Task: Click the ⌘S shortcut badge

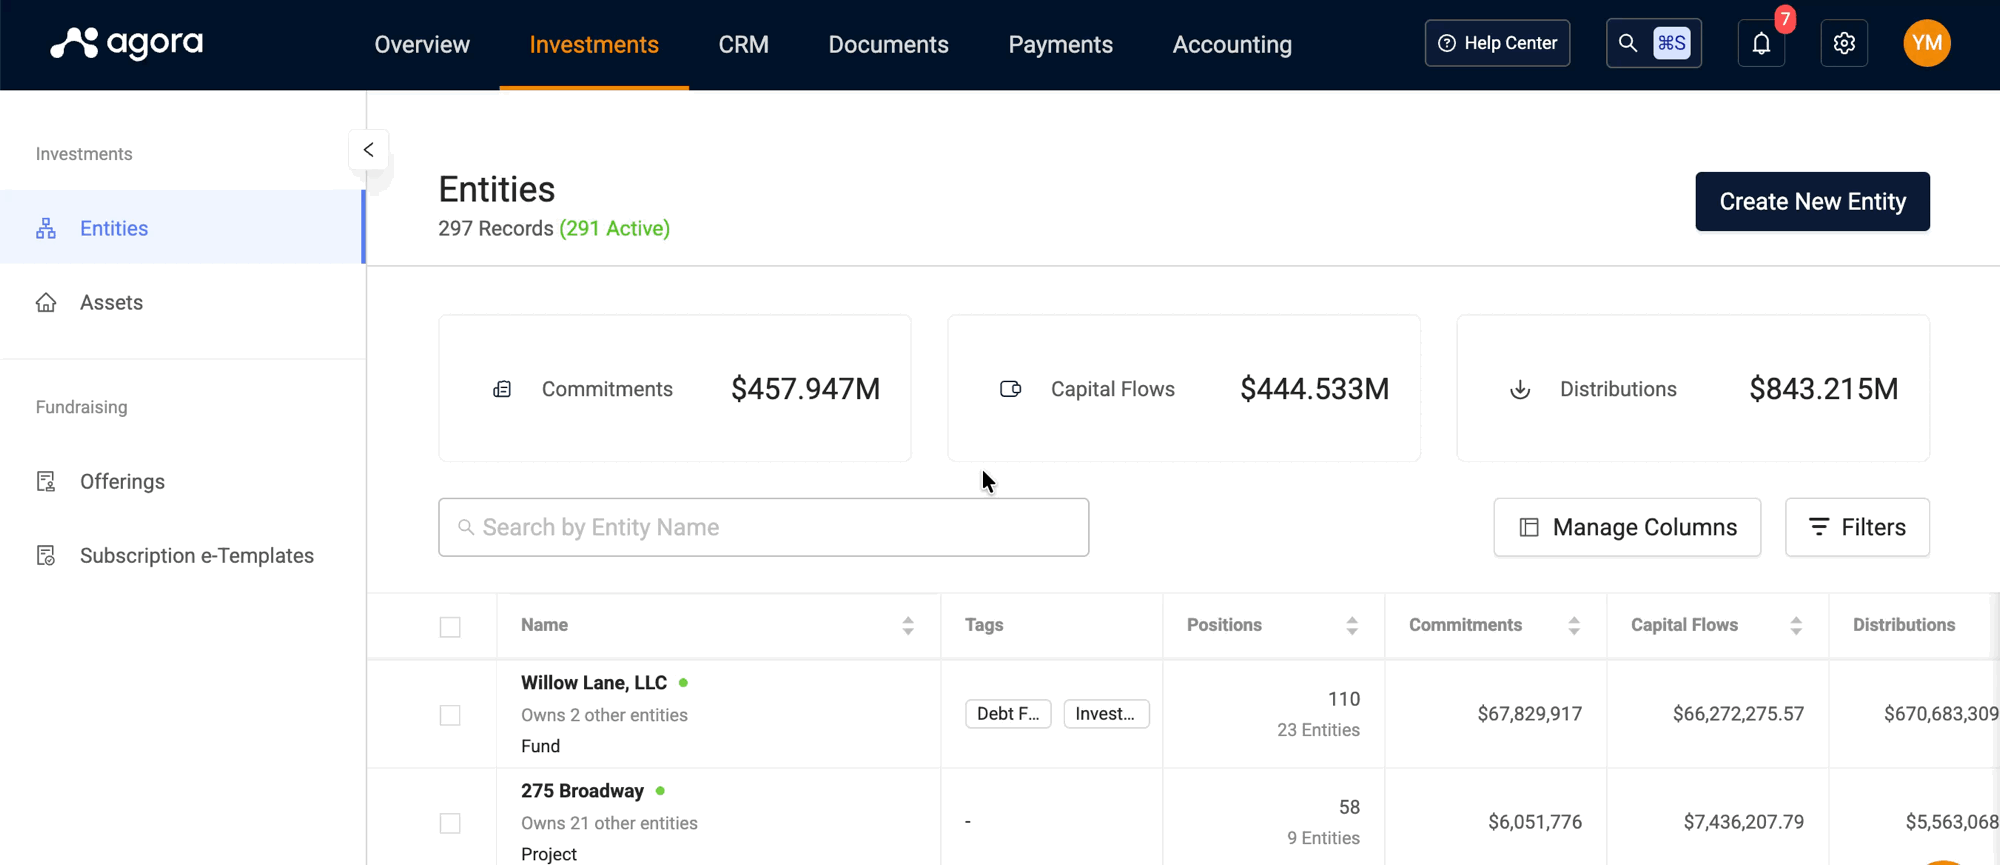Action: [x=1672, y=43]
